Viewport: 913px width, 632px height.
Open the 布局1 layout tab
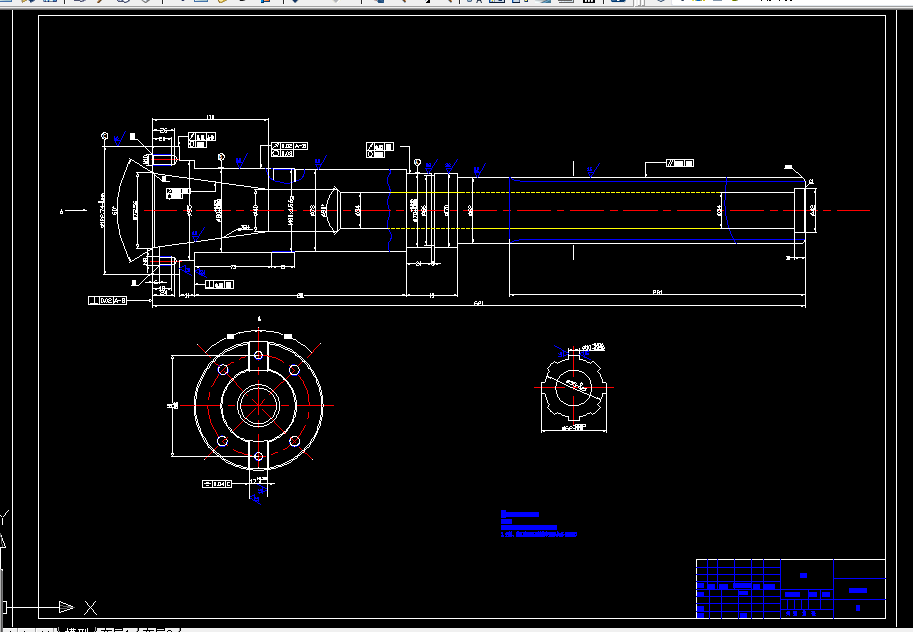coord(118,630)
